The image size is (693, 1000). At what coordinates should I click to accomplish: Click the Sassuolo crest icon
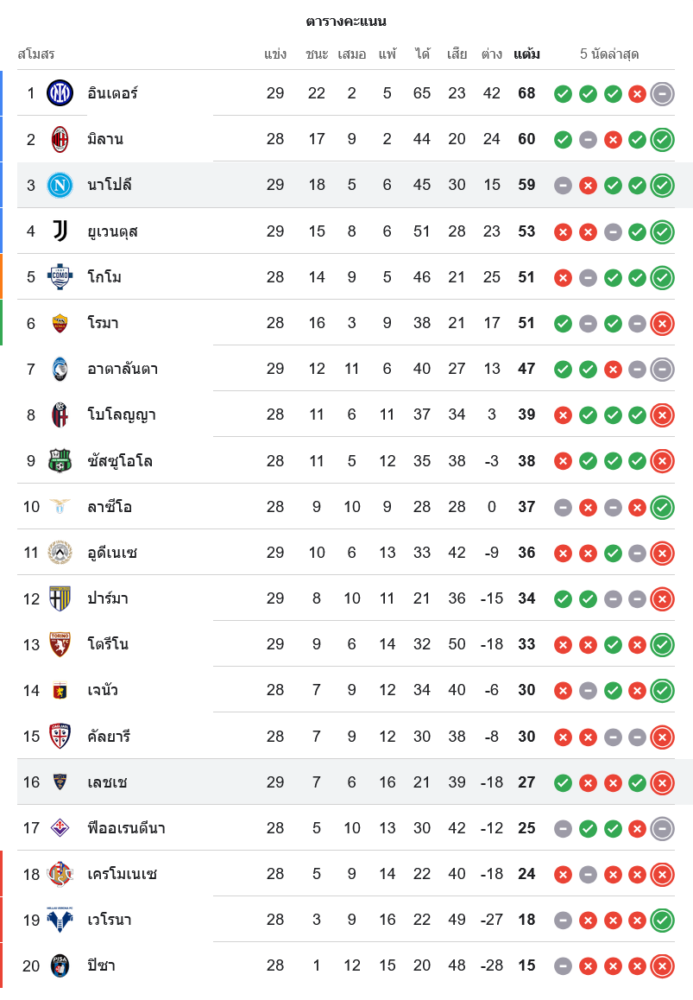point(60,461)
